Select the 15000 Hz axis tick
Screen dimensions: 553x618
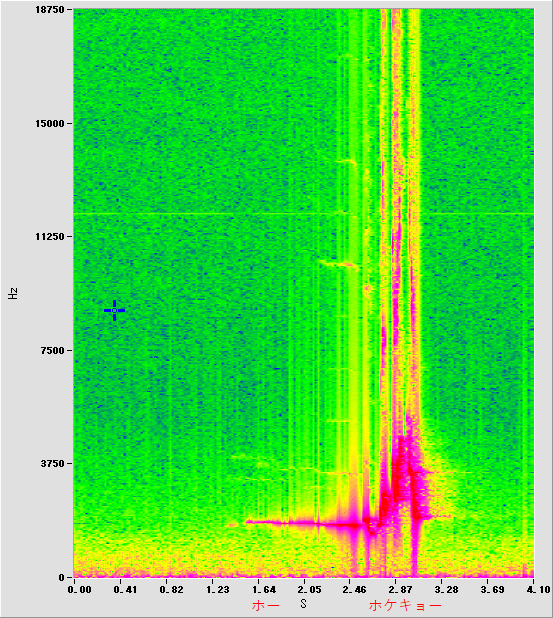coord(49,124)
